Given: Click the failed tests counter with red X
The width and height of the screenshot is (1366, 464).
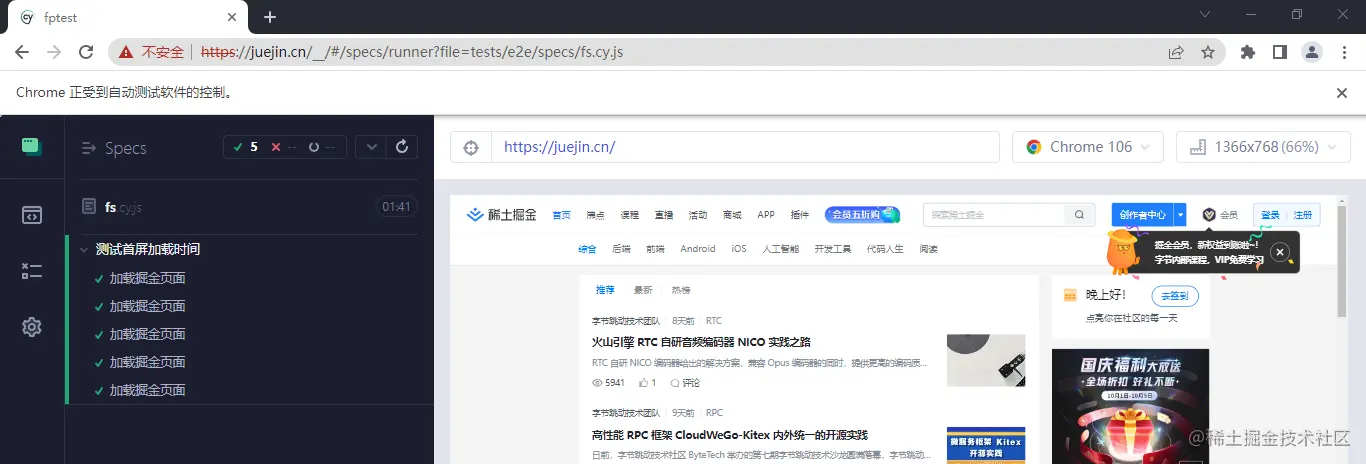Looking at the screenshot, I should click(285, 147).
